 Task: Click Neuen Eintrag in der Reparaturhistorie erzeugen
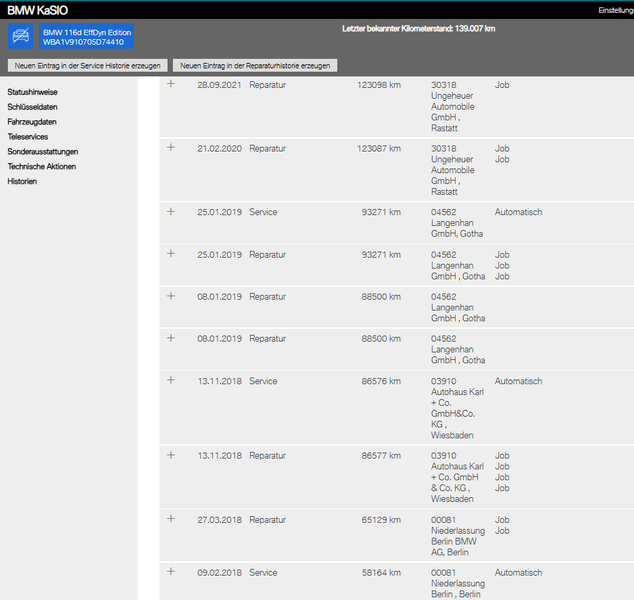pos(255,65)
